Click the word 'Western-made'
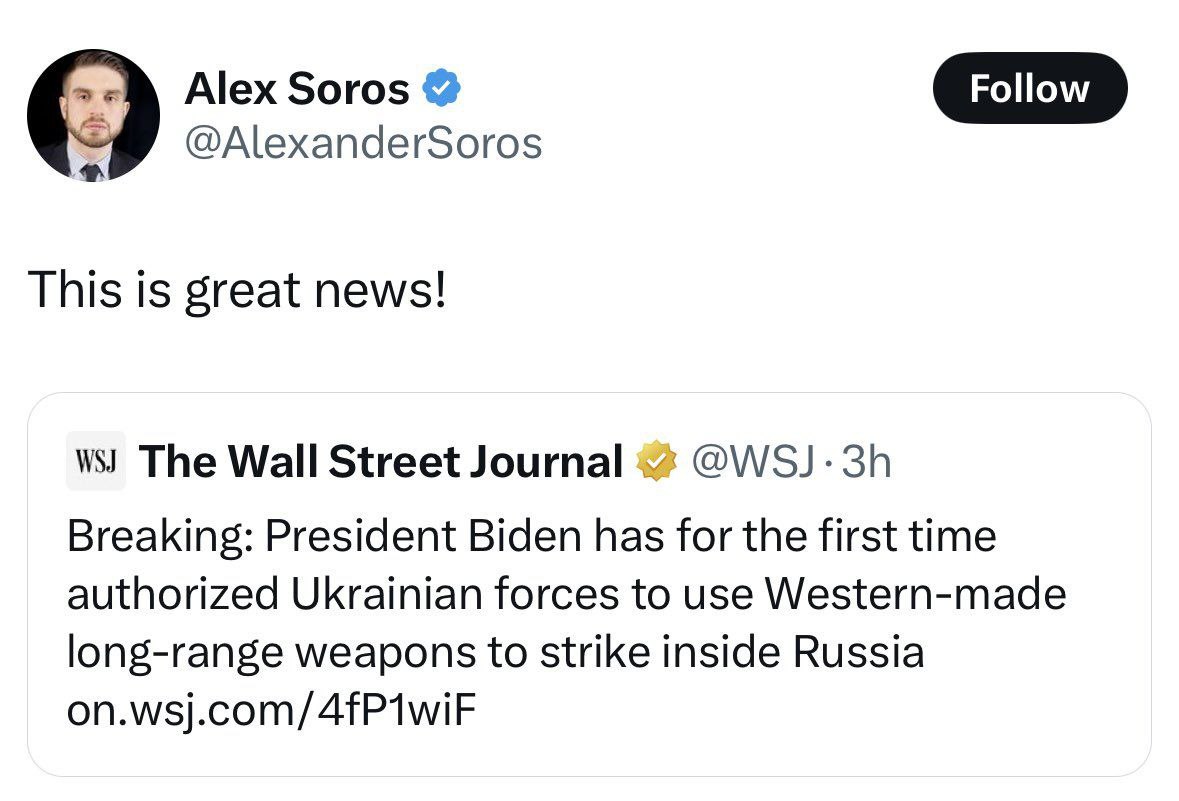The image size is (1179, 801). (x=915, y=594)
